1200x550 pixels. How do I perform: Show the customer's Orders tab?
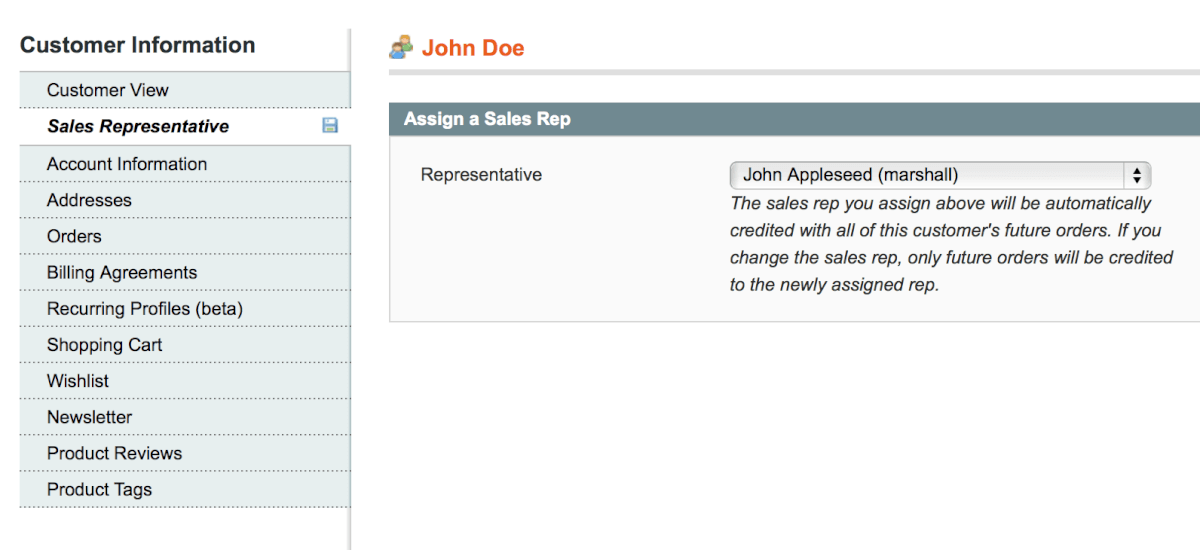74,236
